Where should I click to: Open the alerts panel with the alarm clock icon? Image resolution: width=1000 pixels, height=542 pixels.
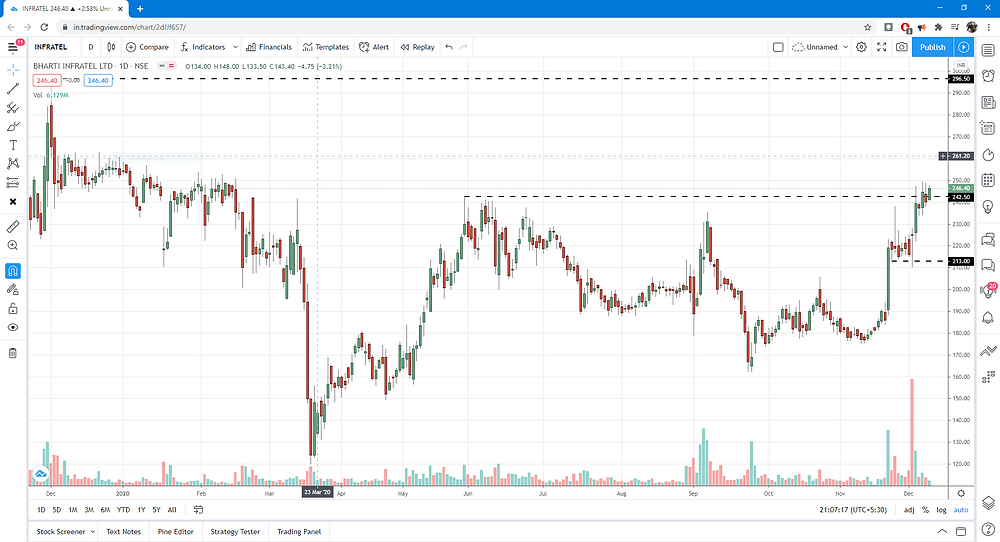988,76
